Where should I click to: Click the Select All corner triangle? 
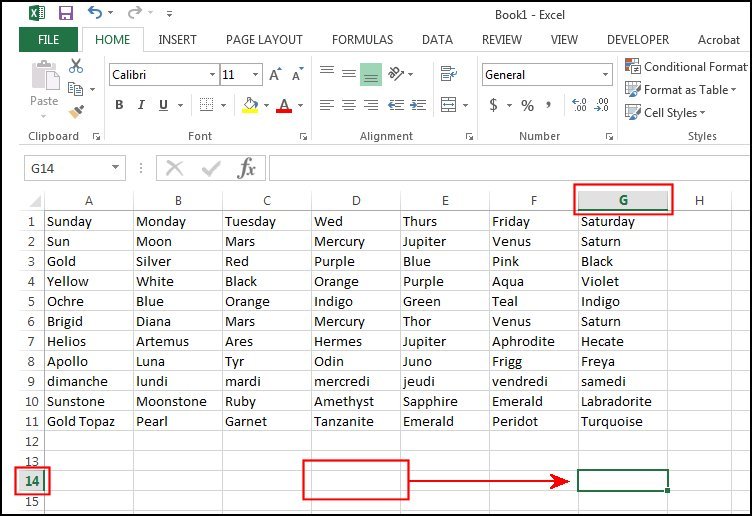(x=35, y=200)
